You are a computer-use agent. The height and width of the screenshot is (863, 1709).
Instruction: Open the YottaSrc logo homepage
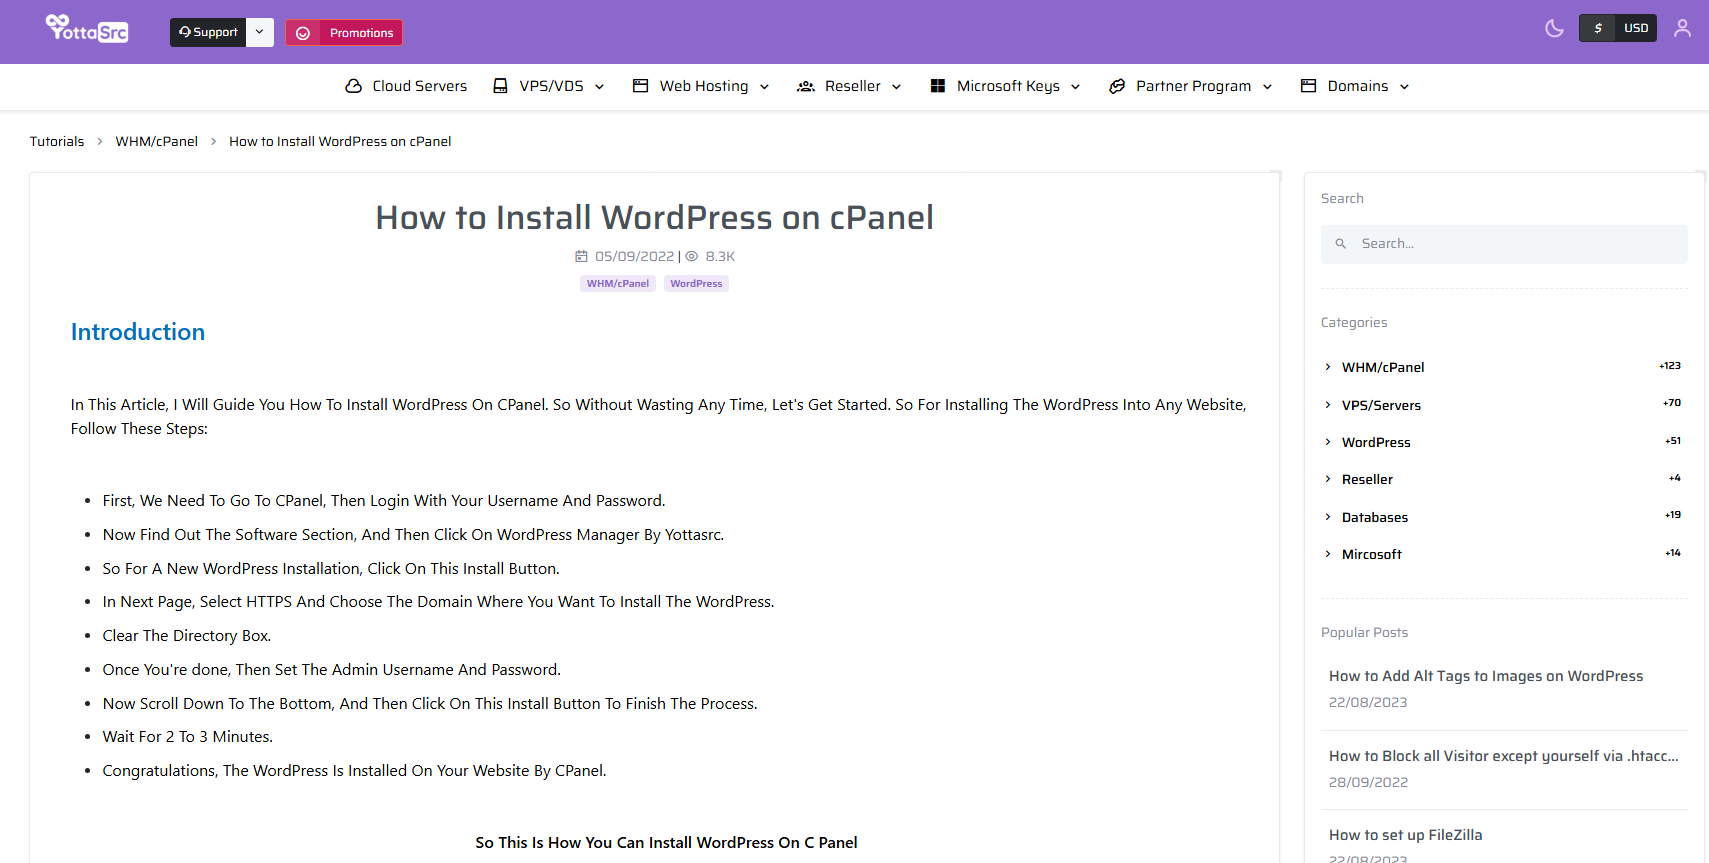(87, 29)
